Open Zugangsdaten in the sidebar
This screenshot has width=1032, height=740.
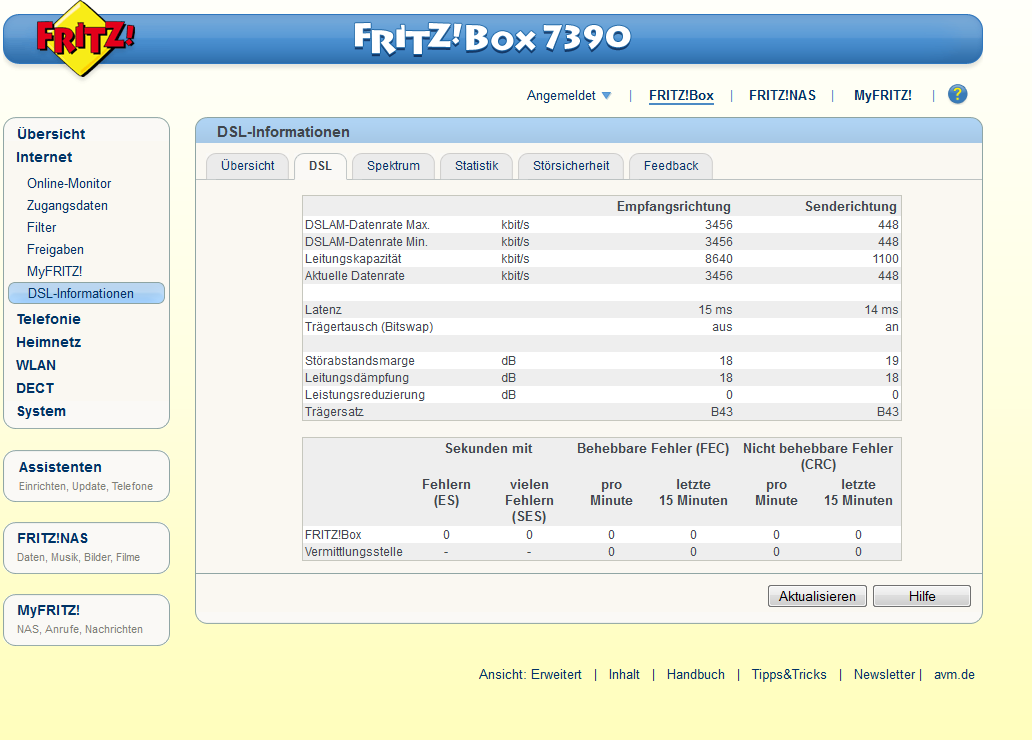click(67, 205)
